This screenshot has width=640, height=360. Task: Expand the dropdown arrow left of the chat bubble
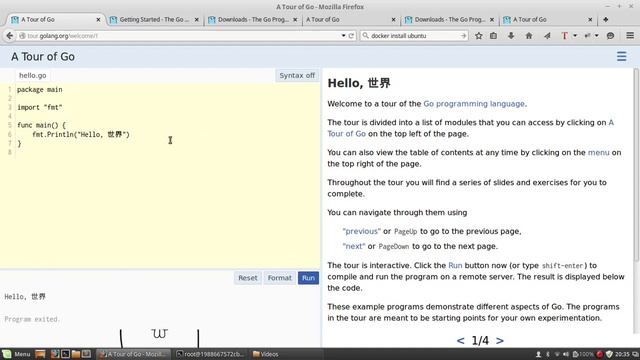click(596, 36)
